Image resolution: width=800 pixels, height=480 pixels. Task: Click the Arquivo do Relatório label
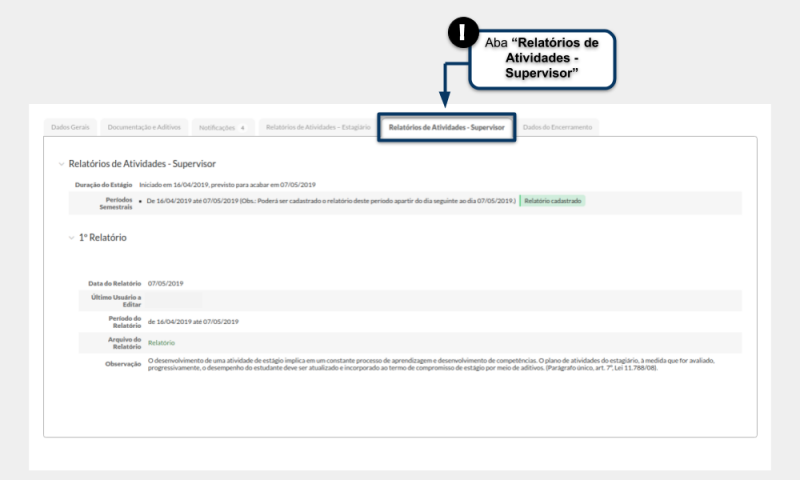click(x=124, y=343)
